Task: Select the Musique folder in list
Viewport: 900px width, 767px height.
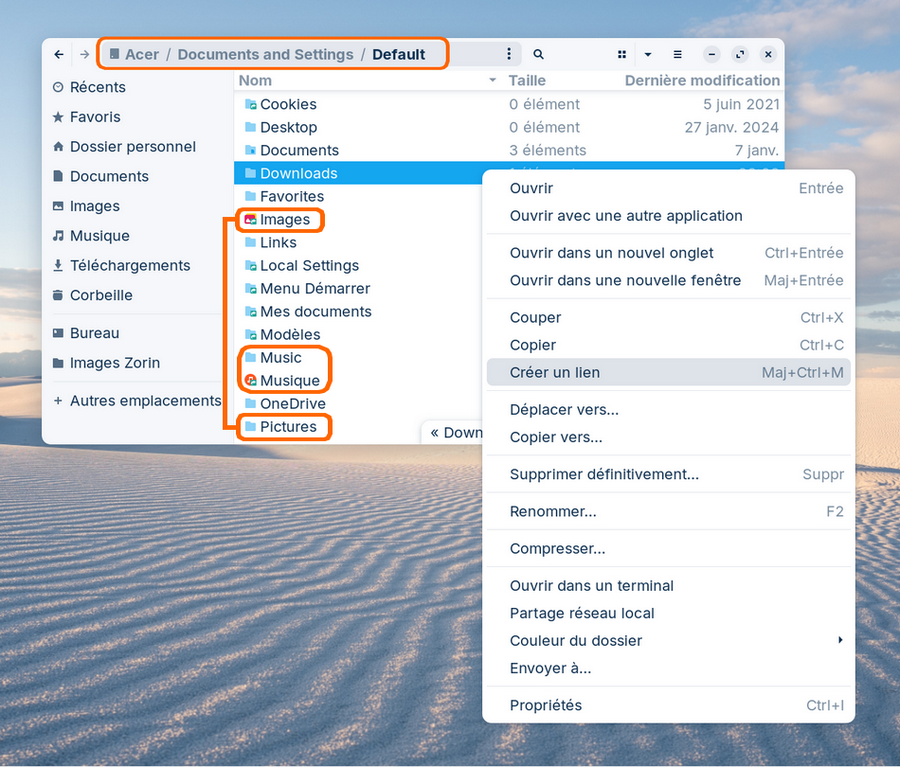Action: pos(289,380)
